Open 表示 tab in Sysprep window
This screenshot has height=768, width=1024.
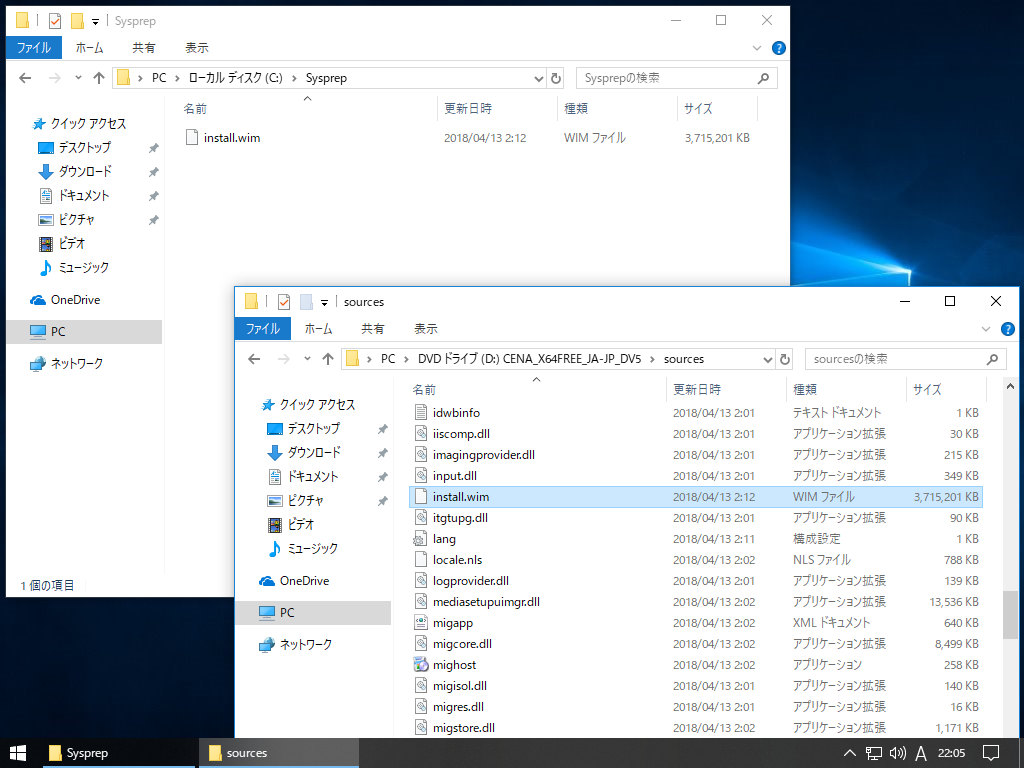pos(197,48)
